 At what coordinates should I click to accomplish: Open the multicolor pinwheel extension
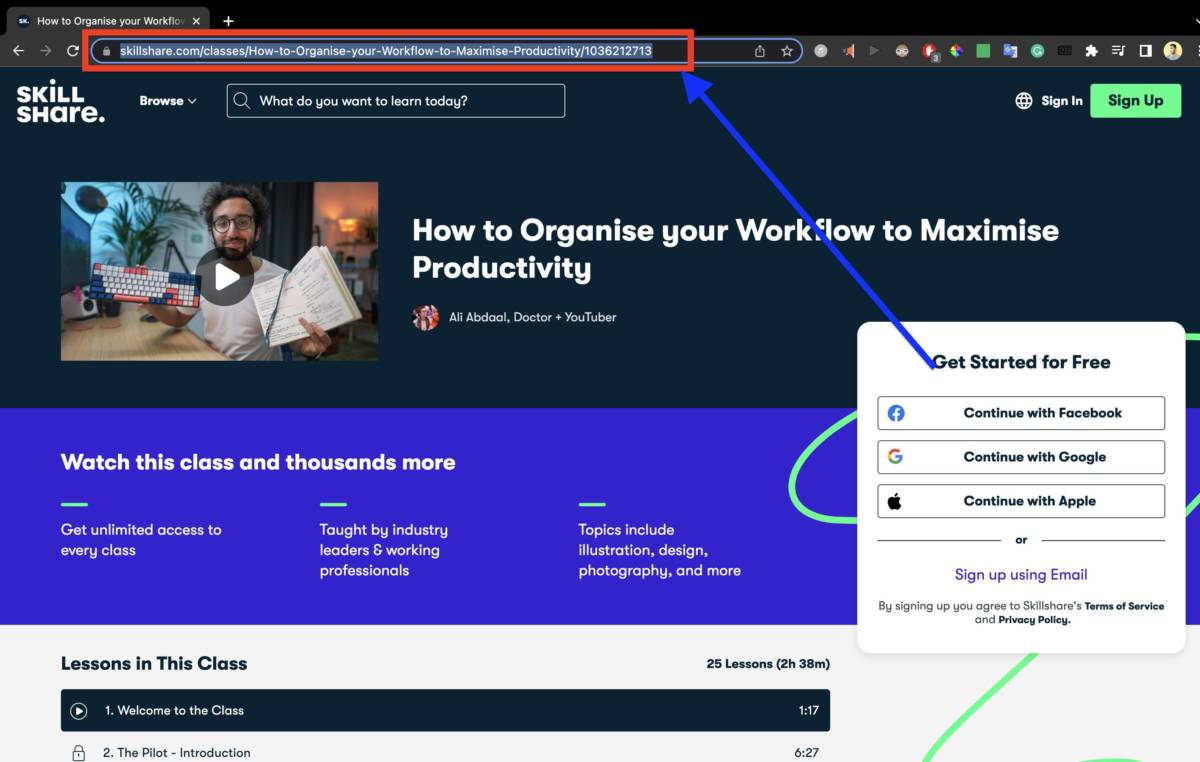click(x=956, y=51)
